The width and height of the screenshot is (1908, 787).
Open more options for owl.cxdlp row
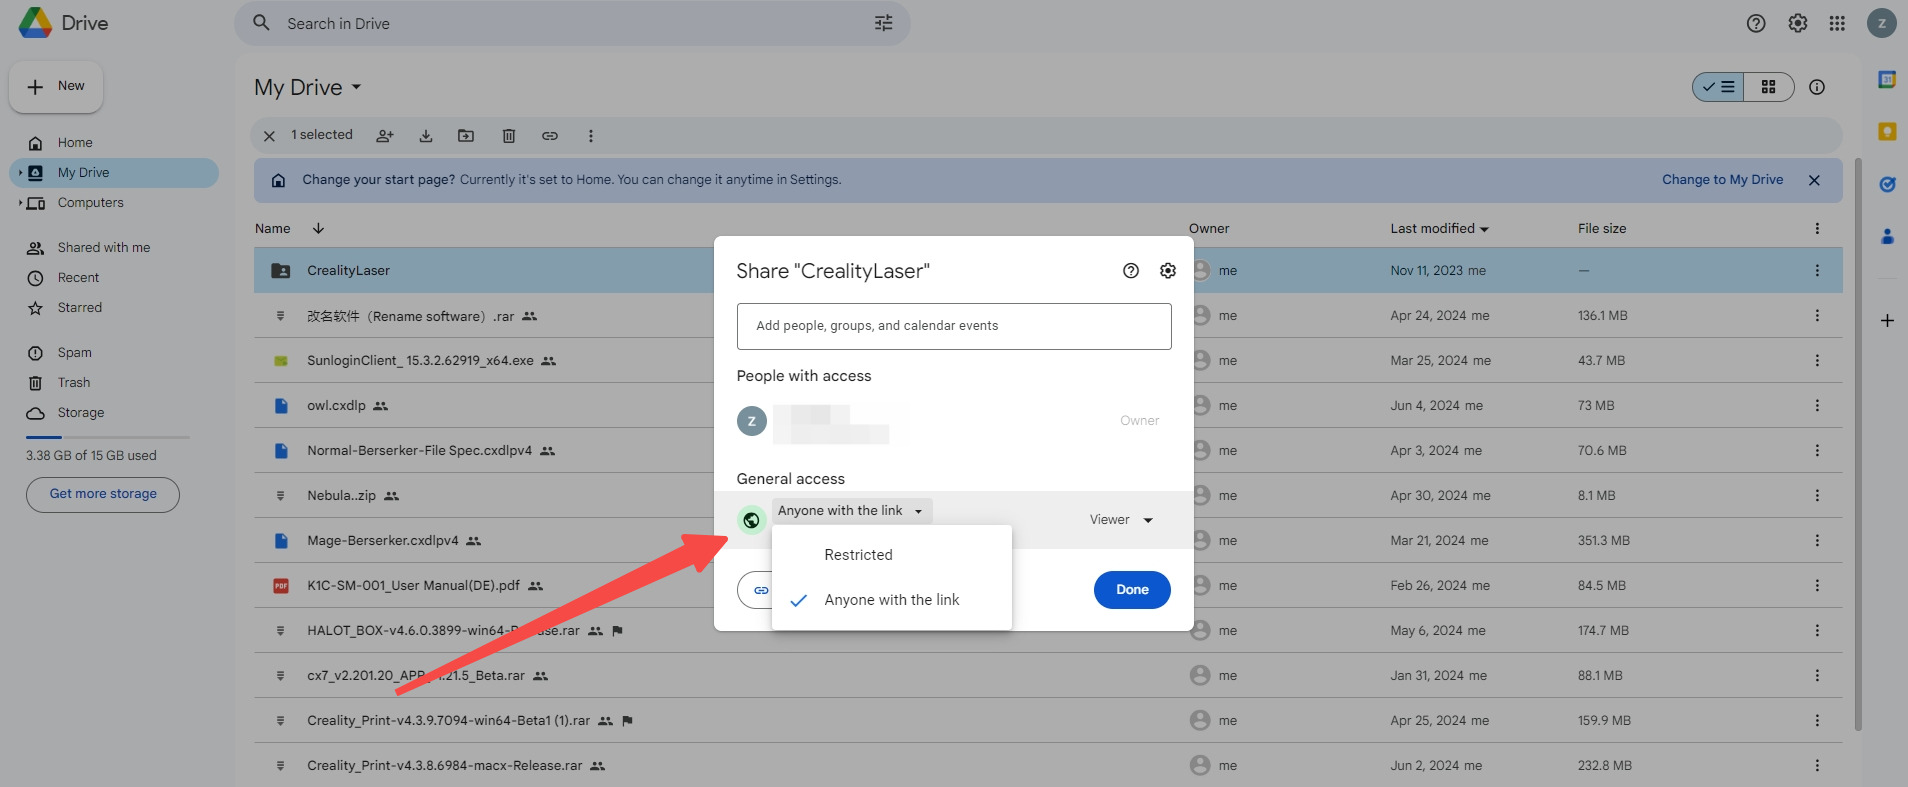tap(1817, 406)
